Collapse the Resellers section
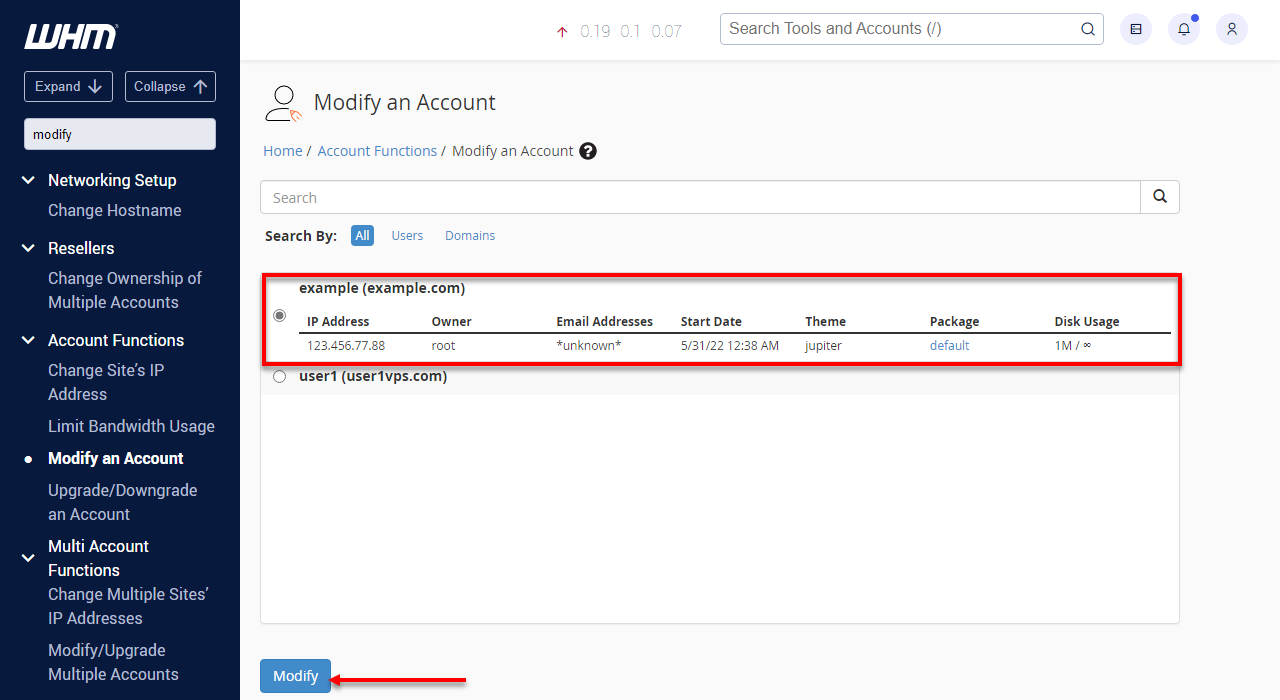This screenshot has width=1280, height=700. click(x=27, y=248)
